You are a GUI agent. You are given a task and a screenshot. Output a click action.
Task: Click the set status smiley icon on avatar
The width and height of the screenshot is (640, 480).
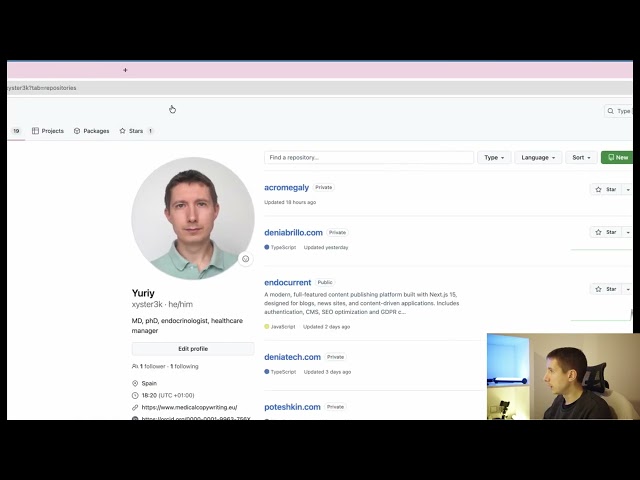246,259
